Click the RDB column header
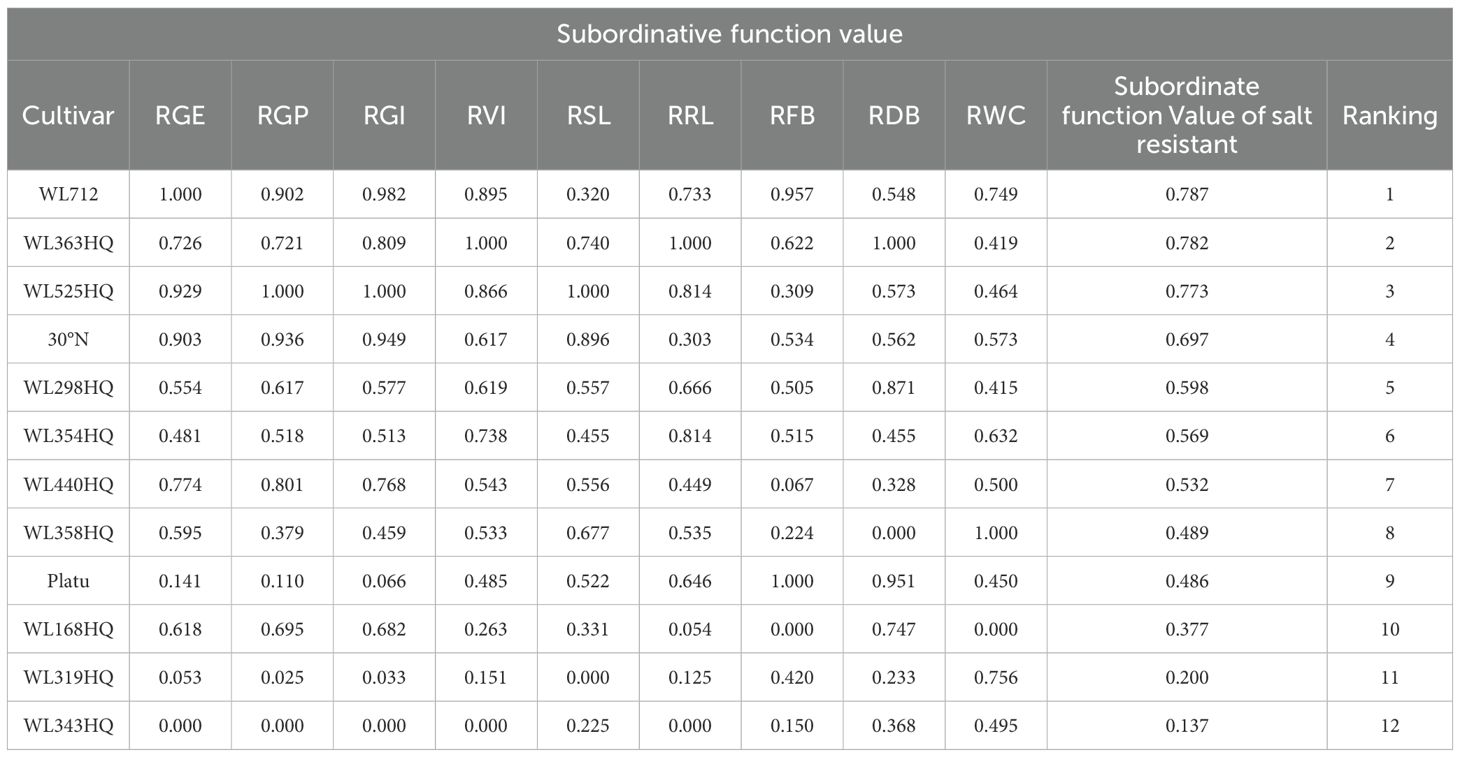 pos(893,115)
